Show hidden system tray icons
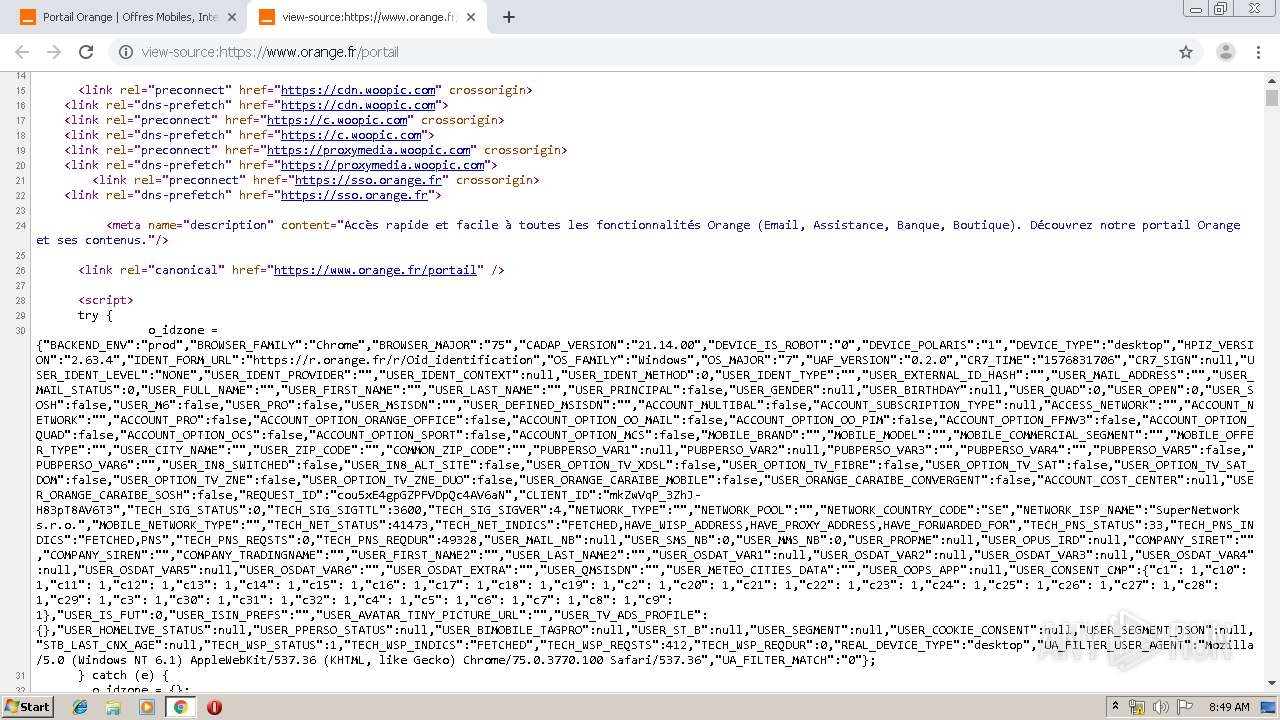The image size is (1280, 720). [x=1115, y=707]
